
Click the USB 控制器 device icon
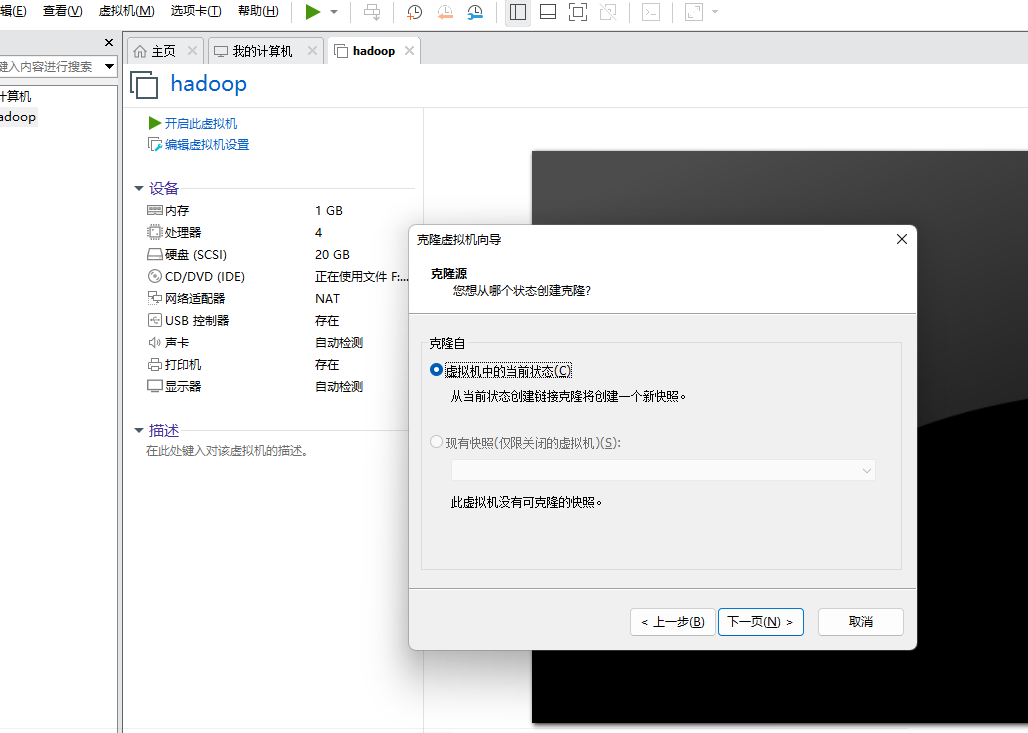coord(155,320)
